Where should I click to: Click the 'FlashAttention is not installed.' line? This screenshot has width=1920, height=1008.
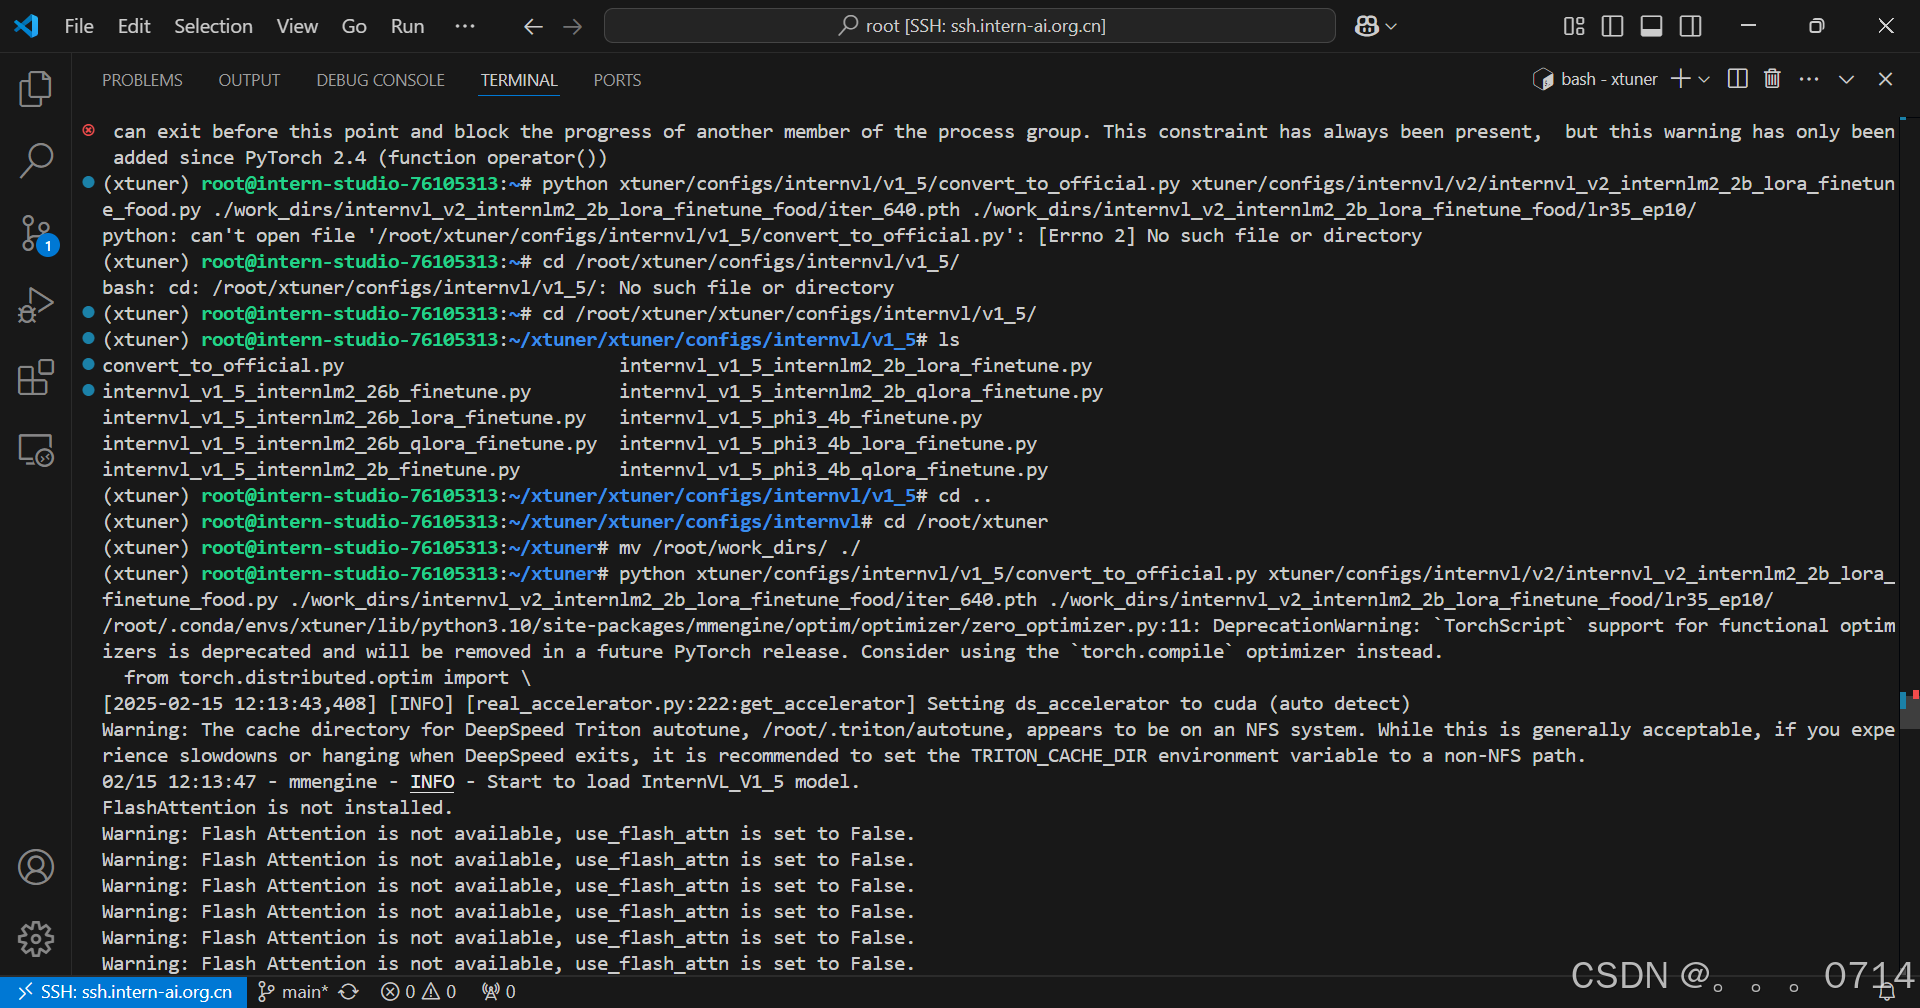coord(277,808)
